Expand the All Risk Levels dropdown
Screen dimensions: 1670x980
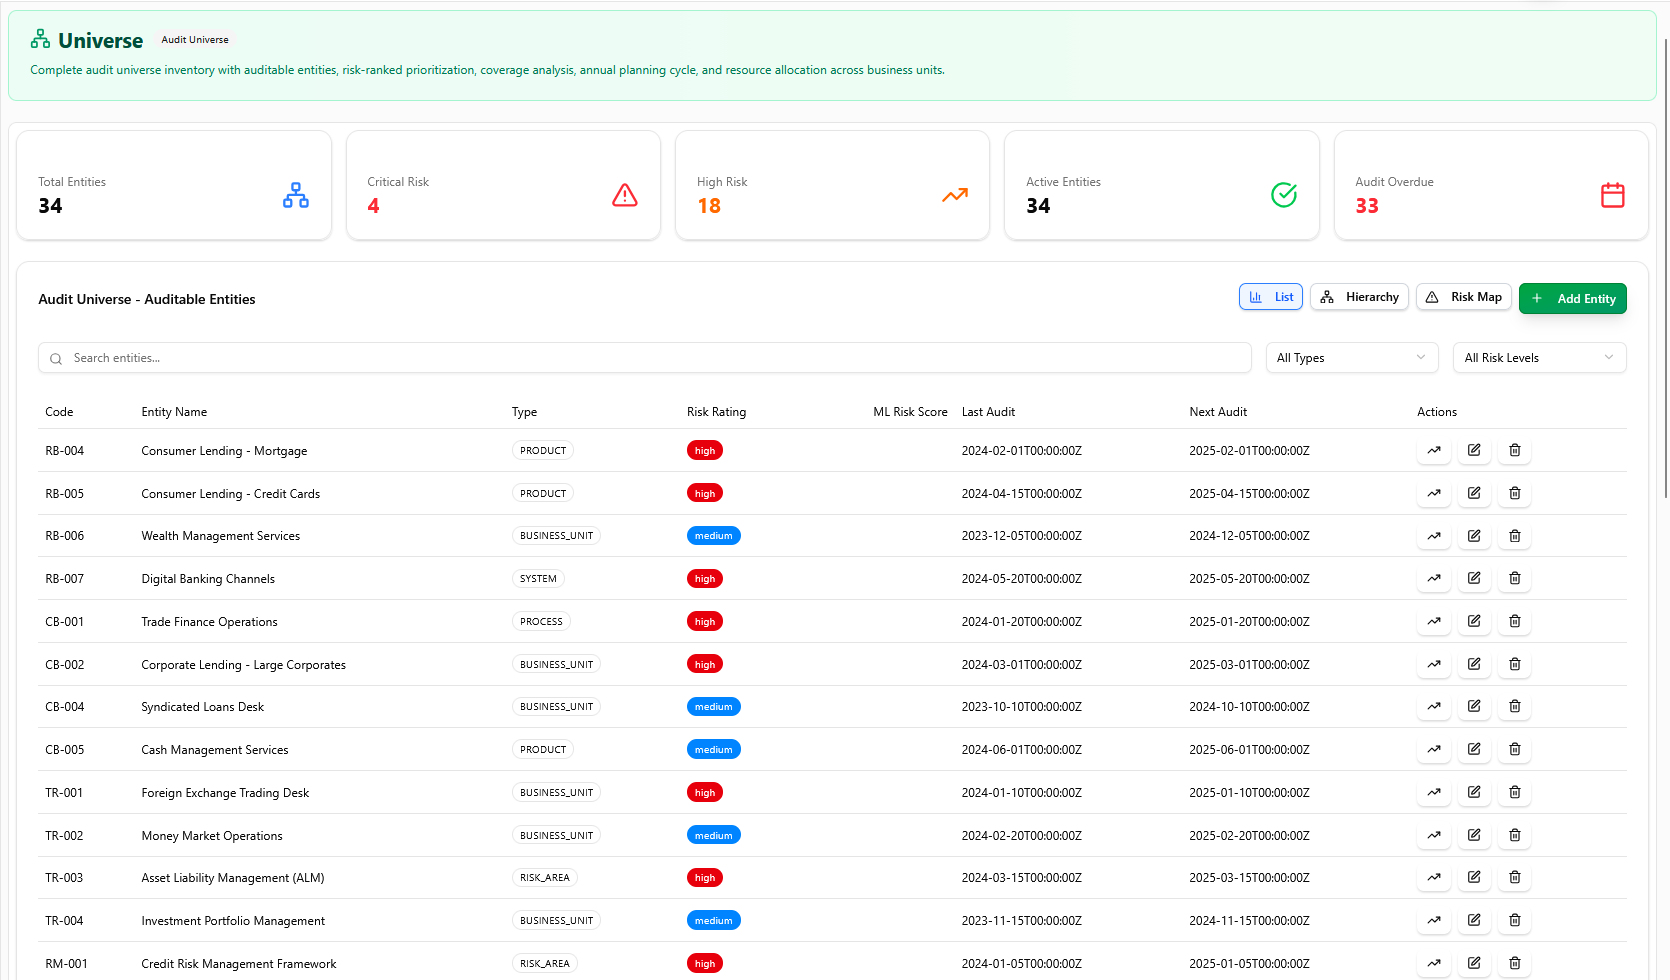1538,358
